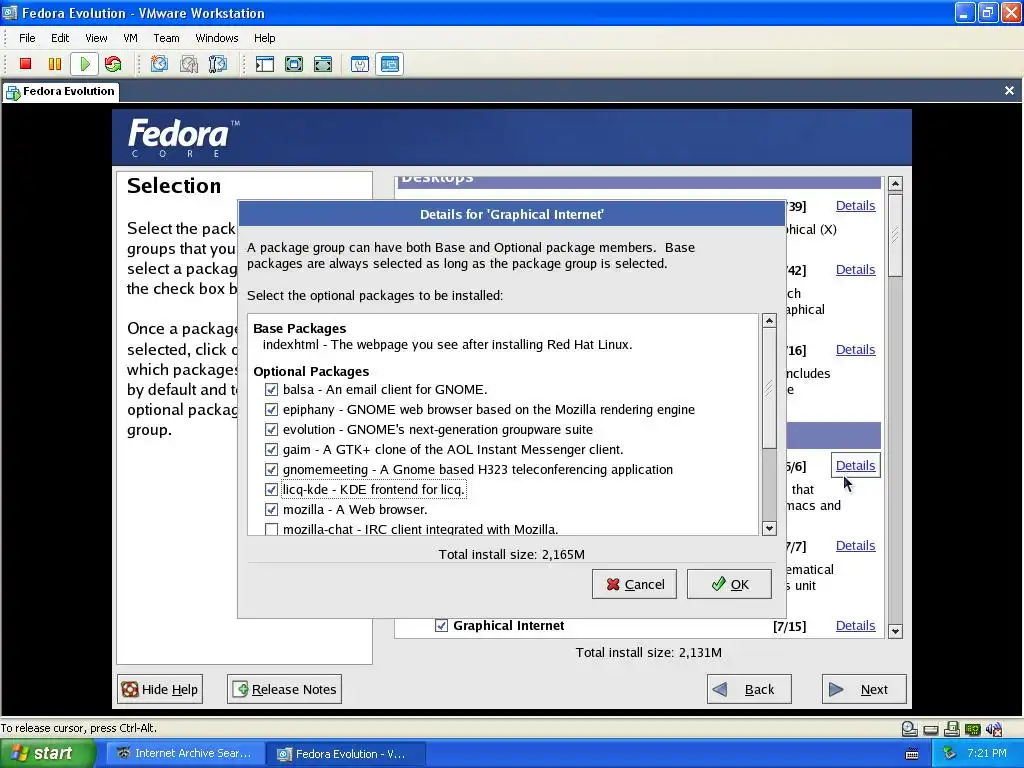Open the Team menu
1024x768 pixels.
click(x=167, y=38)
